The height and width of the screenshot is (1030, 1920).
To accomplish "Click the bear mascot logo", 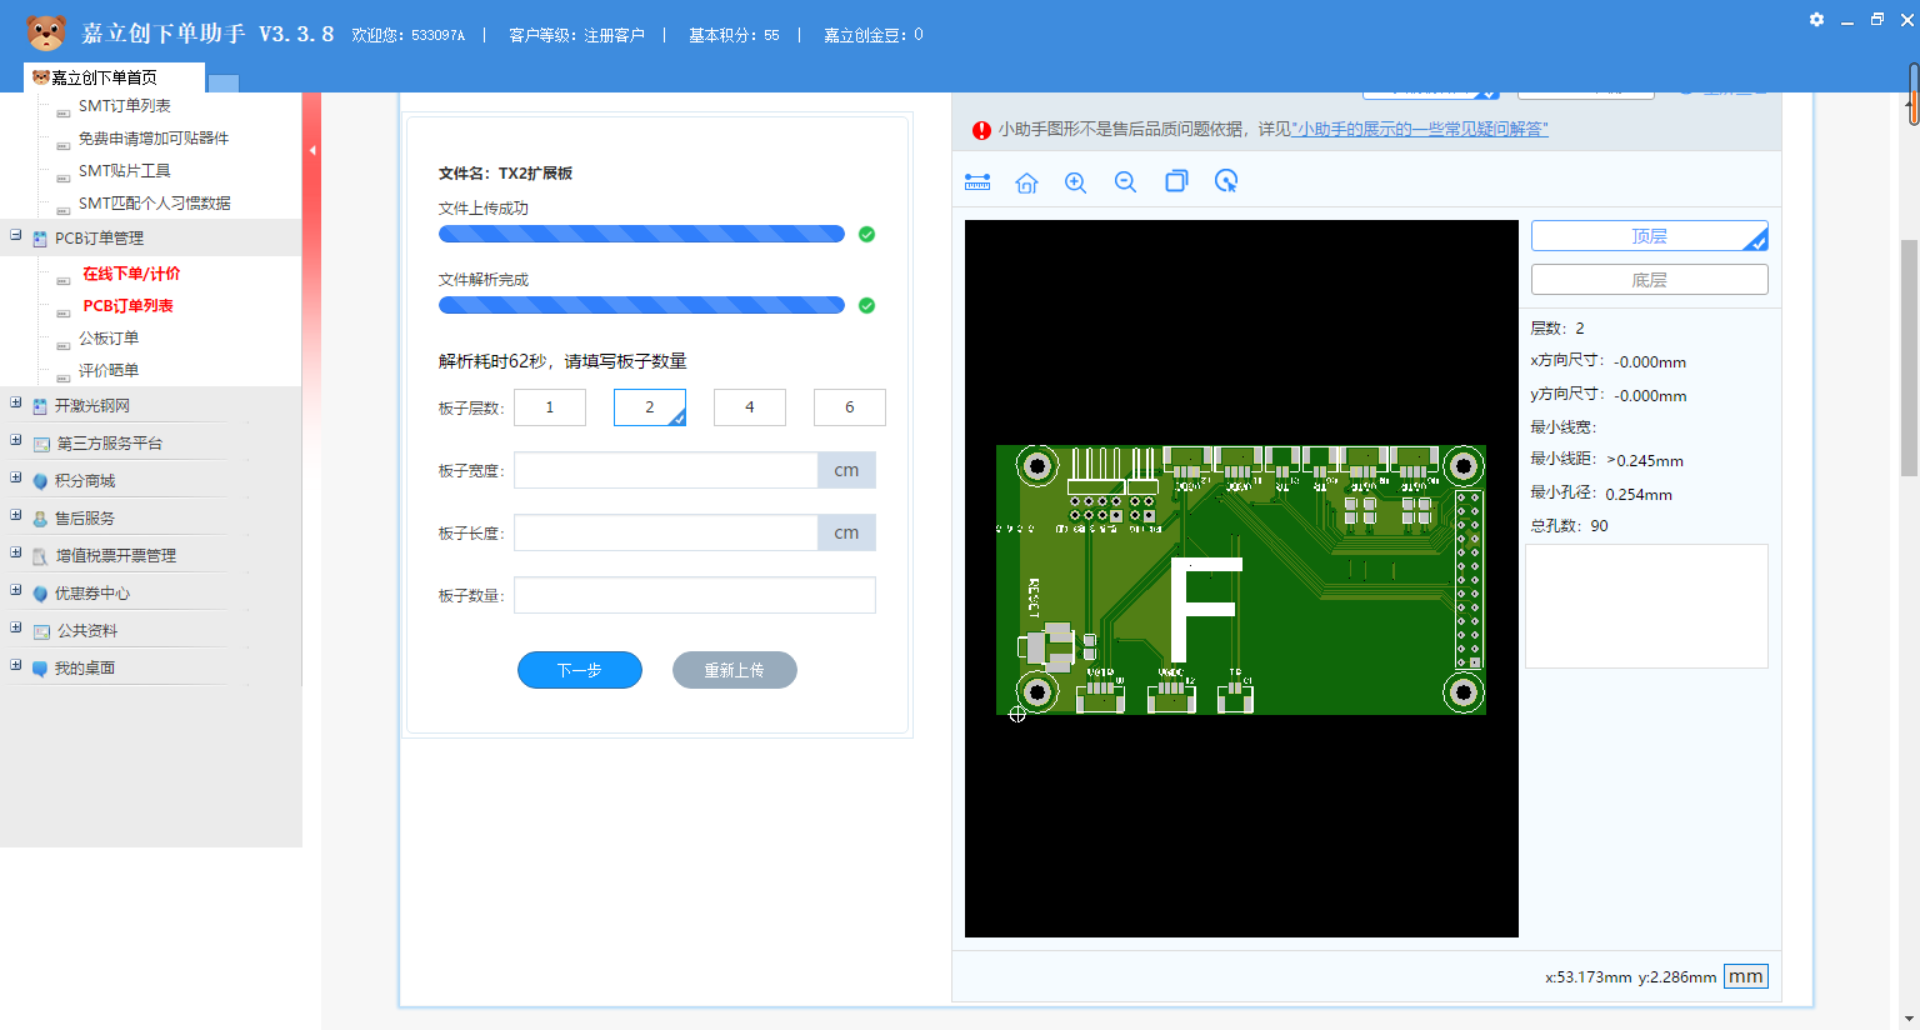I will coord(46,33).
